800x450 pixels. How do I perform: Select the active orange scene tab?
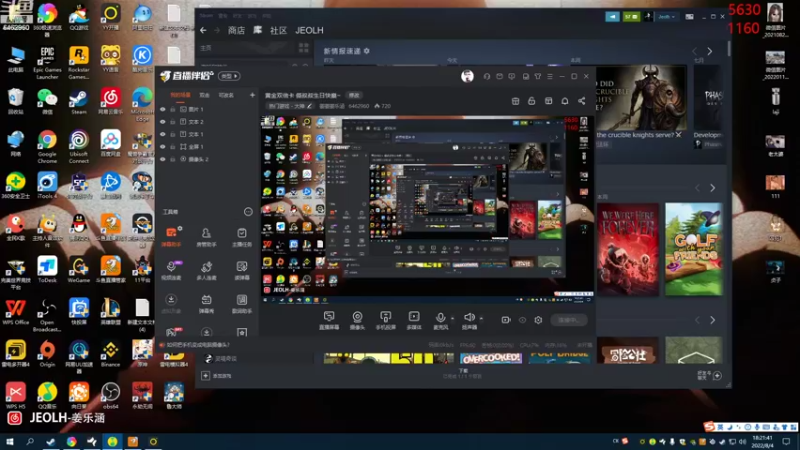180,95
